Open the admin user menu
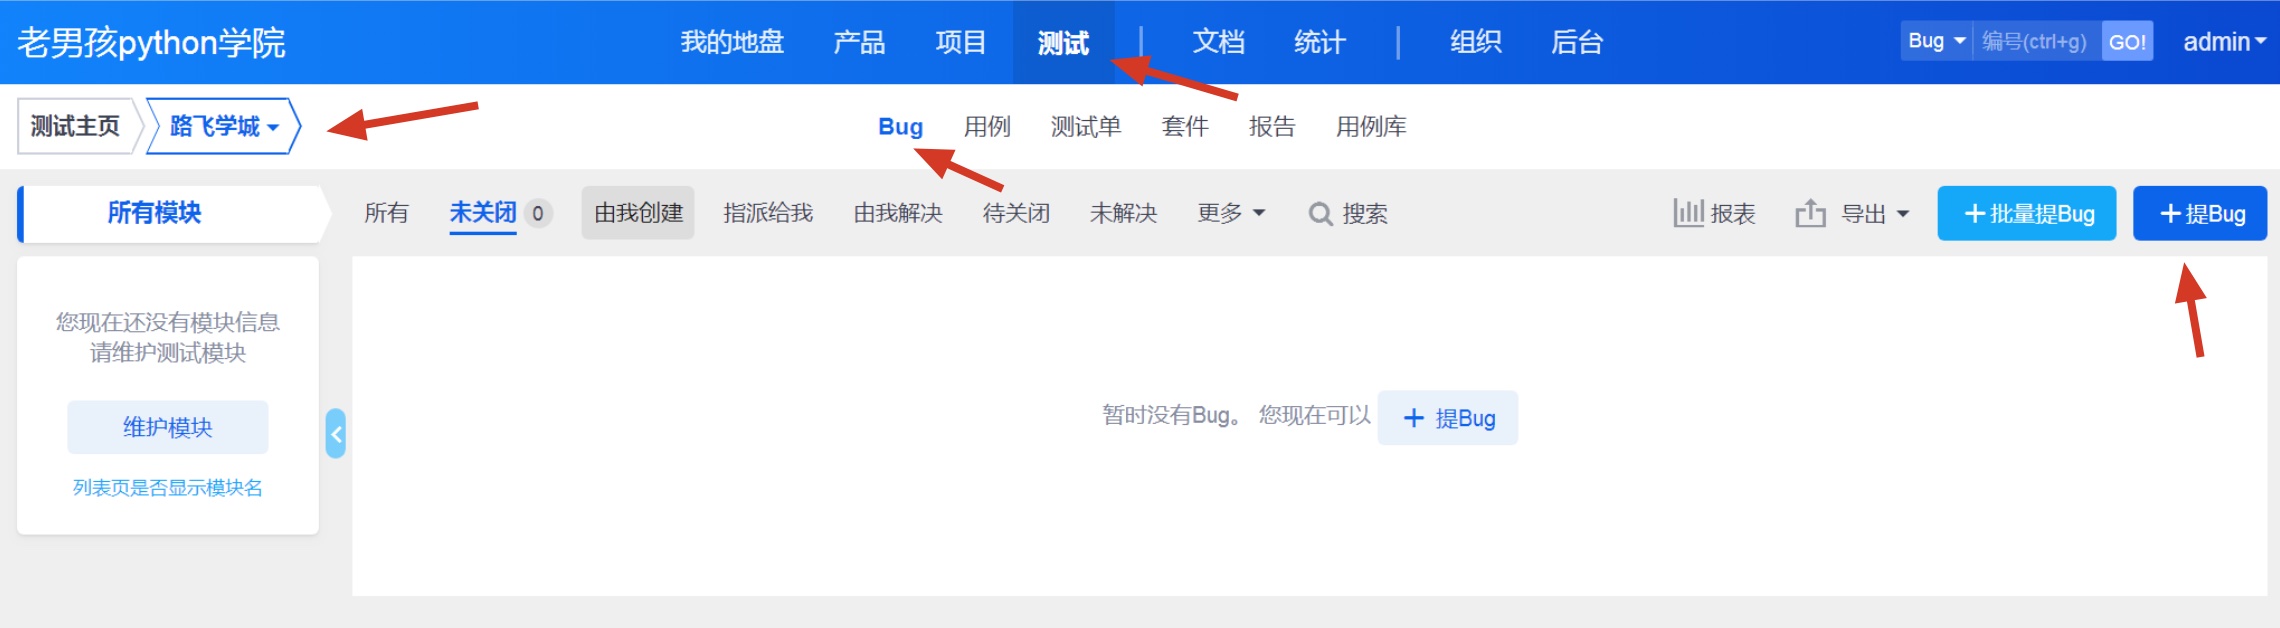The height and width of the screenshot is (628, 2280). point(2224,42)
